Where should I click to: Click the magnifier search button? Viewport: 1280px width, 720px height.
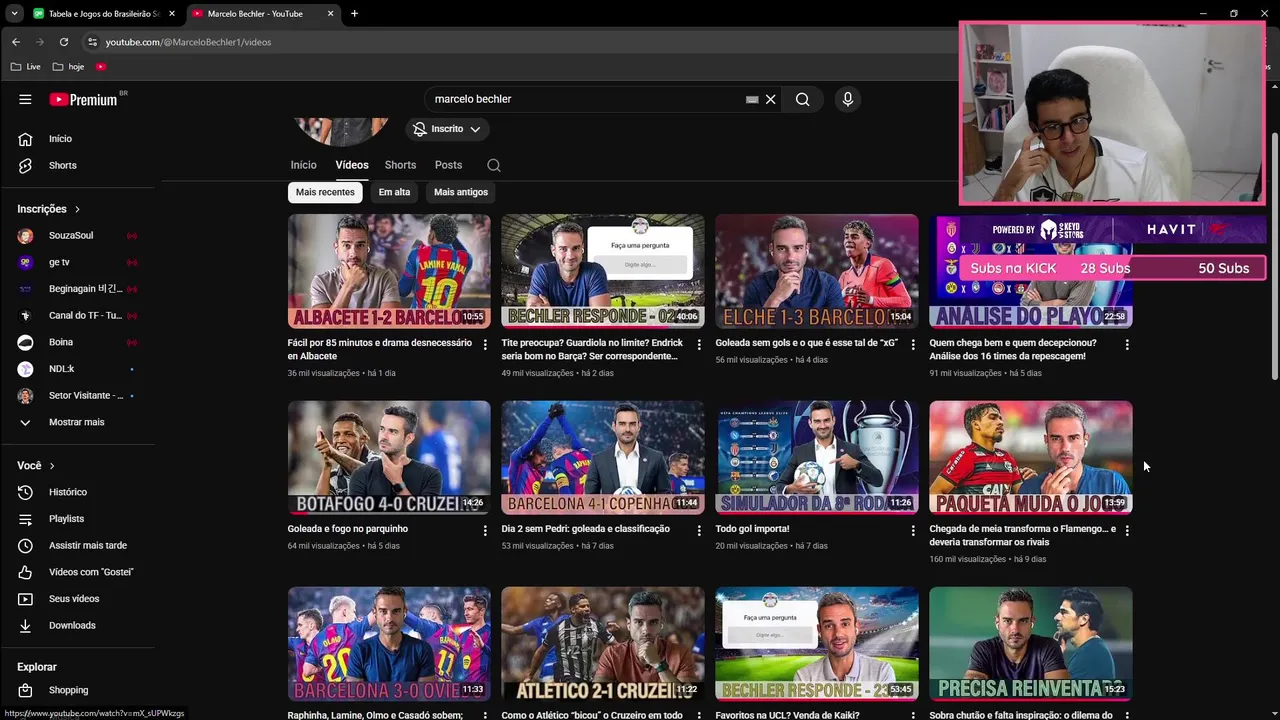802,99
